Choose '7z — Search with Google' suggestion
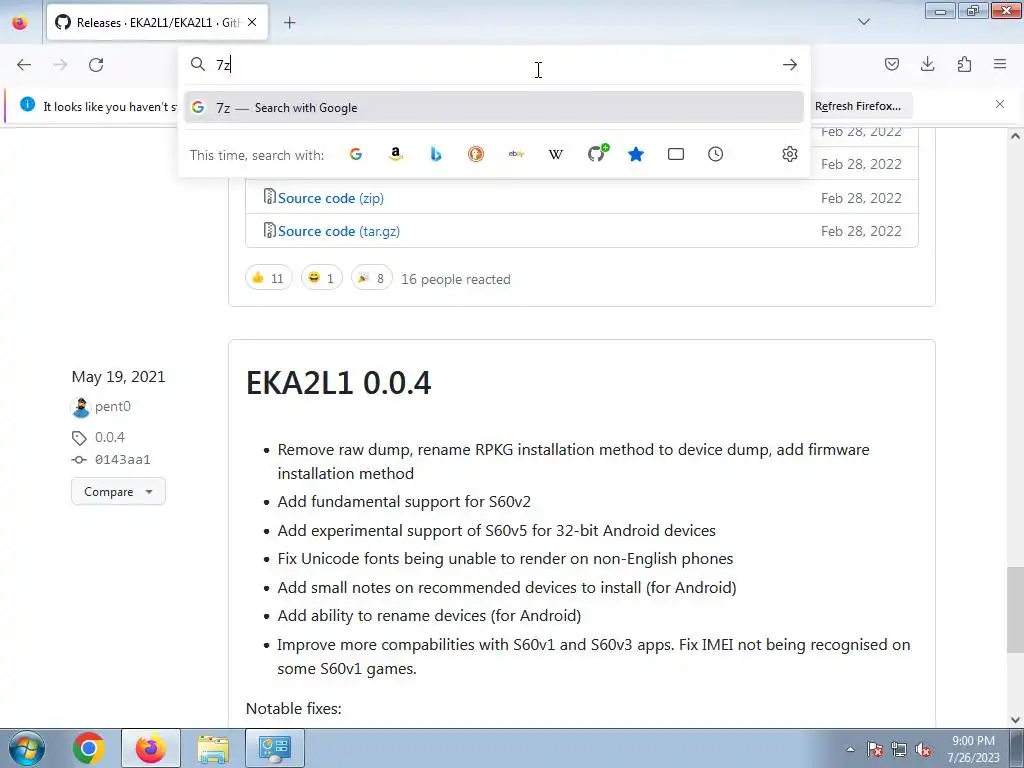The height and width of the screenshot is (768, 1024). point(494,108)
